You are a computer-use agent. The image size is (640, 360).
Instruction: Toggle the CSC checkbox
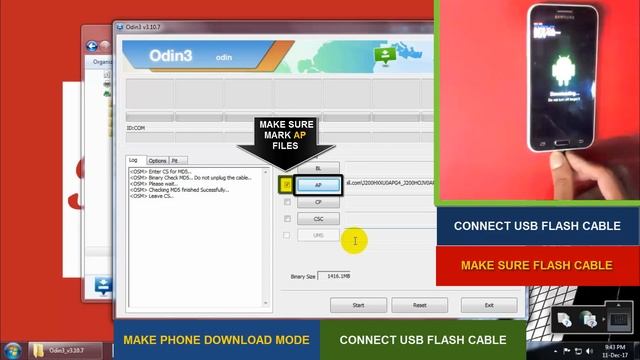click(287, 219)
